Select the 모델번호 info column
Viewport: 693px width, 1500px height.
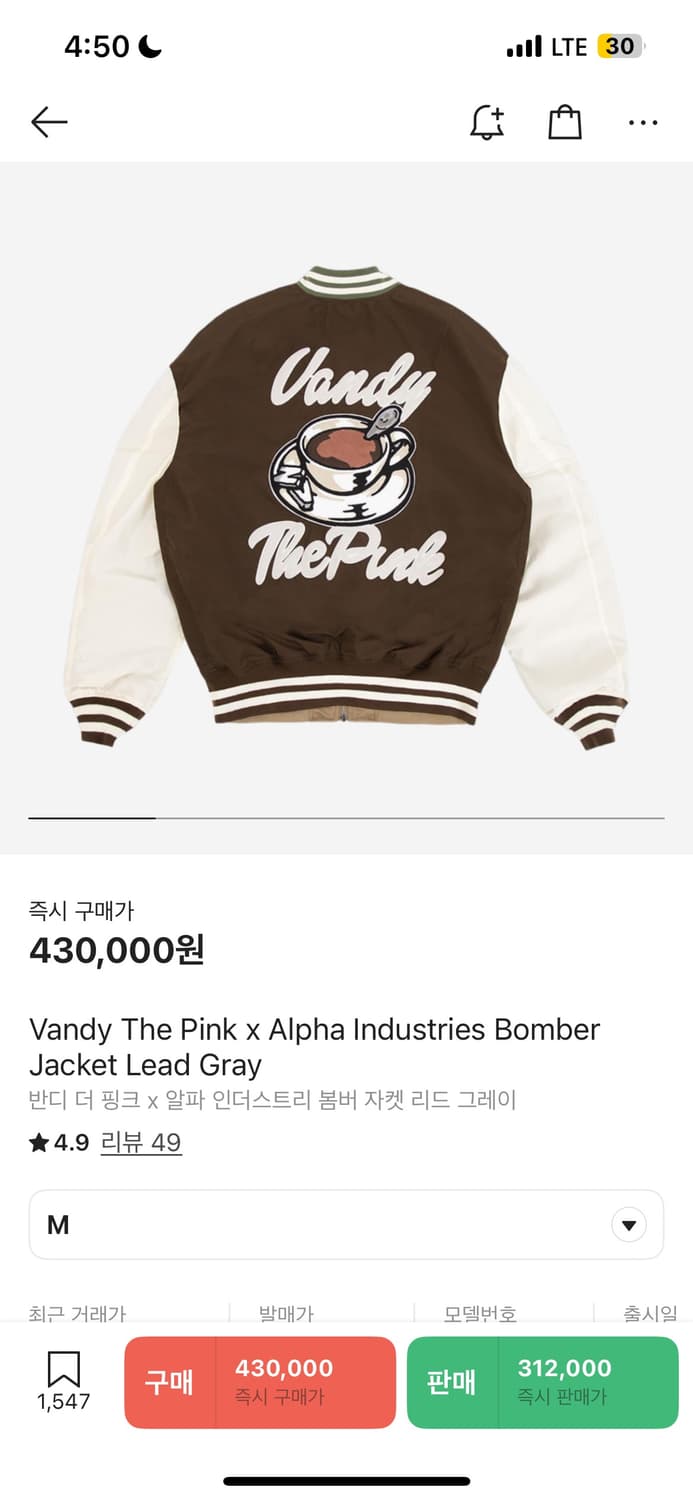tap(480, 1313)
